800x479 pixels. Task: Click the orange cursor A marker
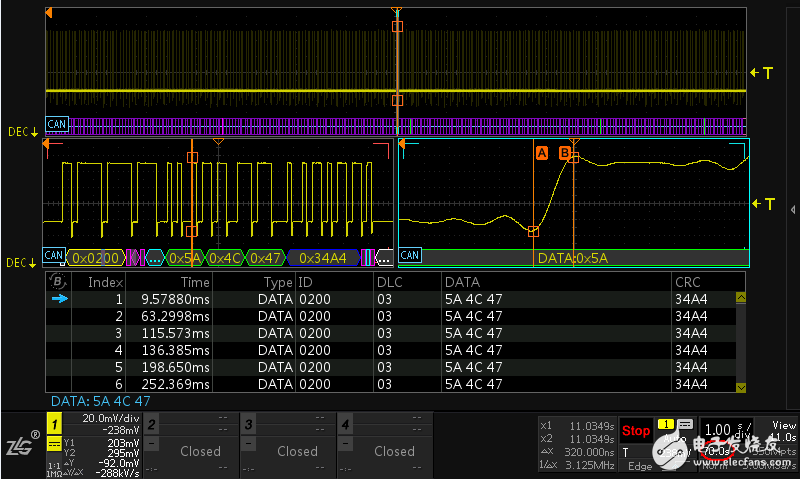[542, 153]
